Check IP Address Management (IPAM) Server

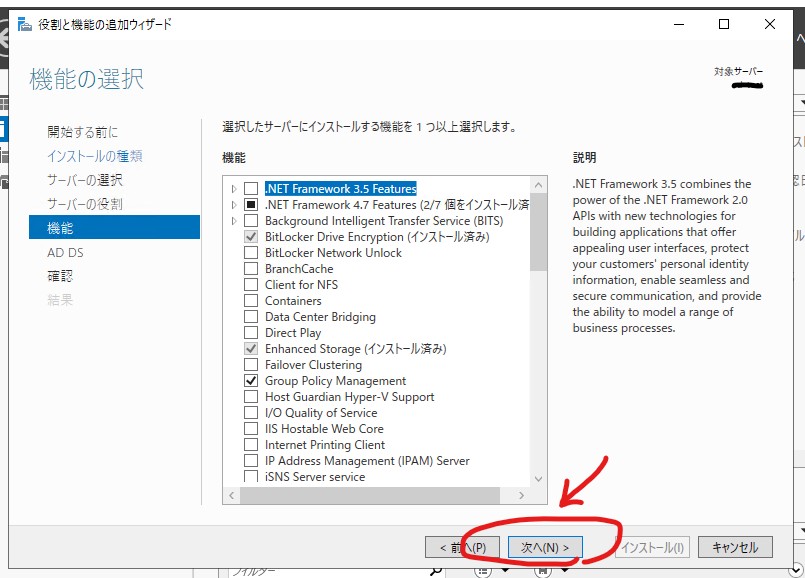click(x=251, y=460)
